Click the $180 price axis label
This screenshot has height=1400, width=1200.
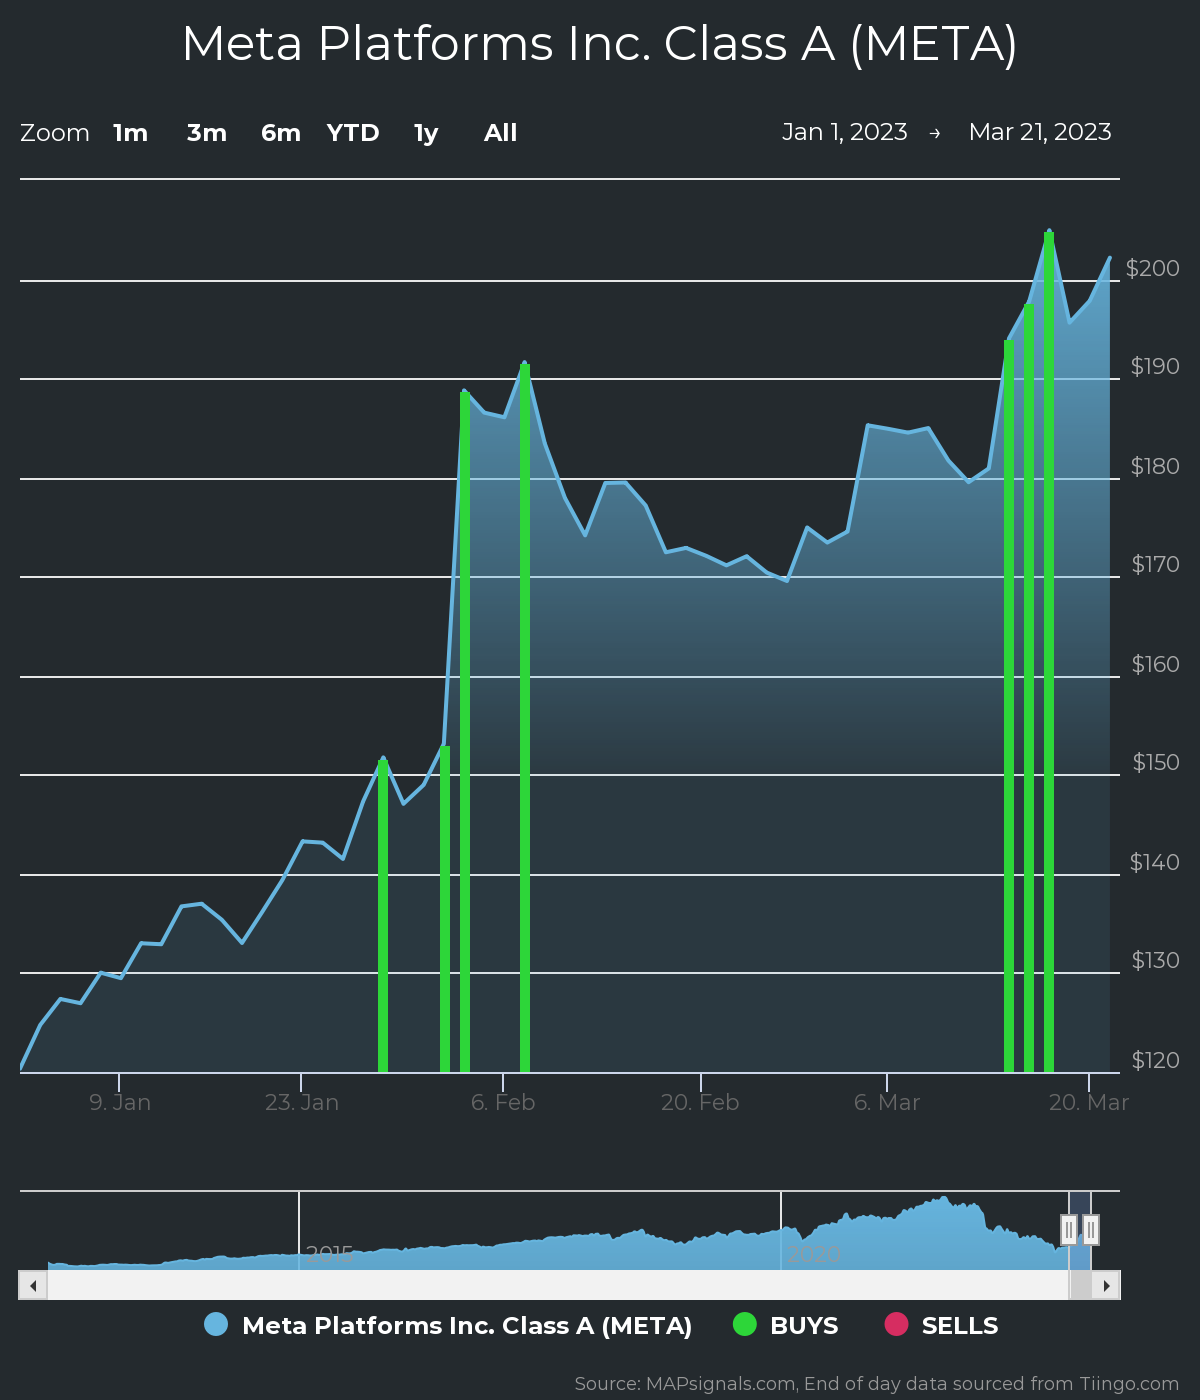(1156, 466)
